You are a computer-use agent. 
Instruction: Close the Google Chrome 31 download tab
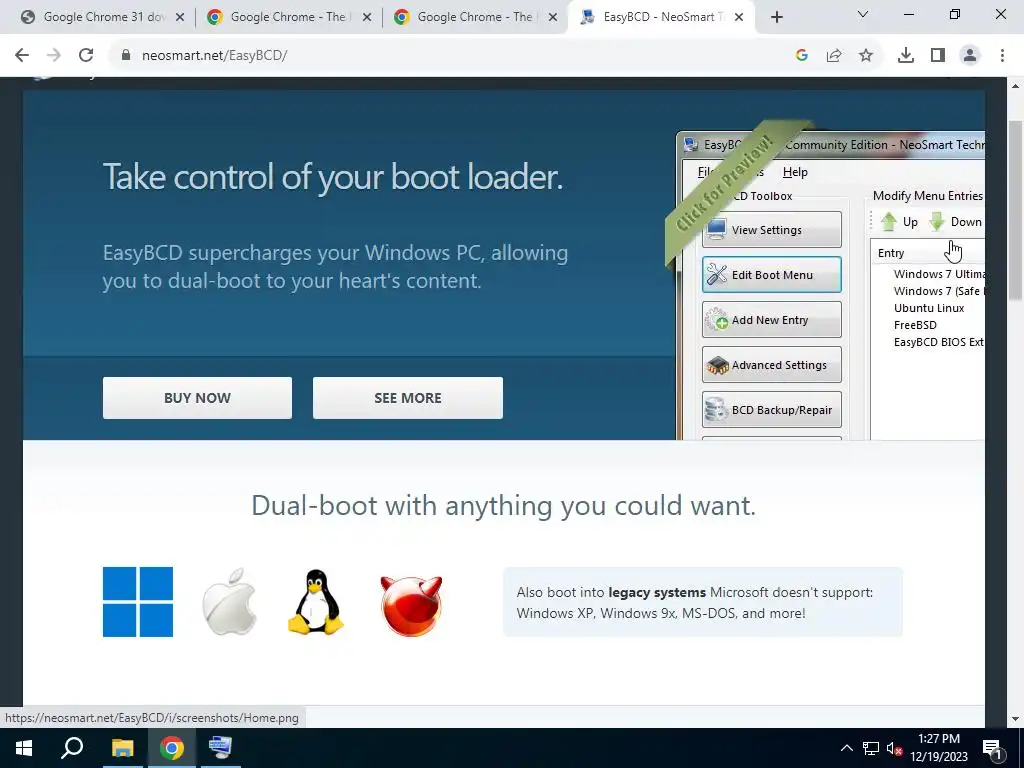(x=180, y=17)
